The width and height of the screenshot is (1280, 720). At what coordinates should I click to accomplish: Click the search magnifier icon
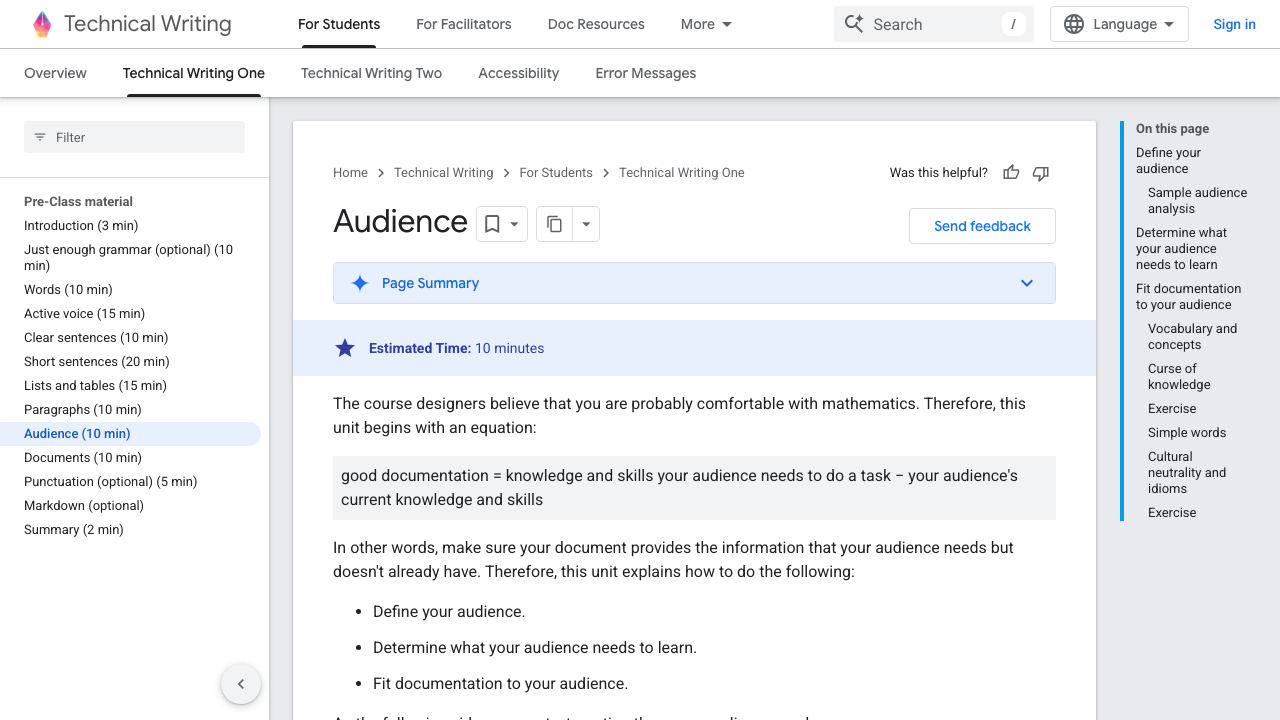click(853, 24)
